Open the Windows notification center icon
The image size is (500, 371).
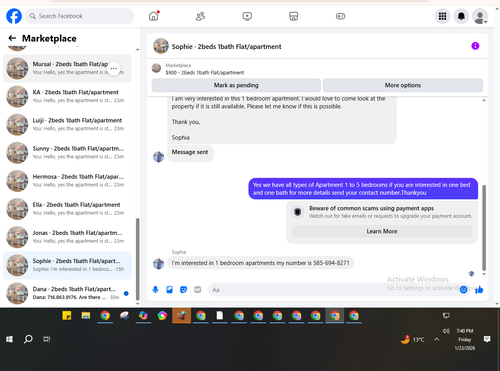pyautogui.click(x=487, y=339)
